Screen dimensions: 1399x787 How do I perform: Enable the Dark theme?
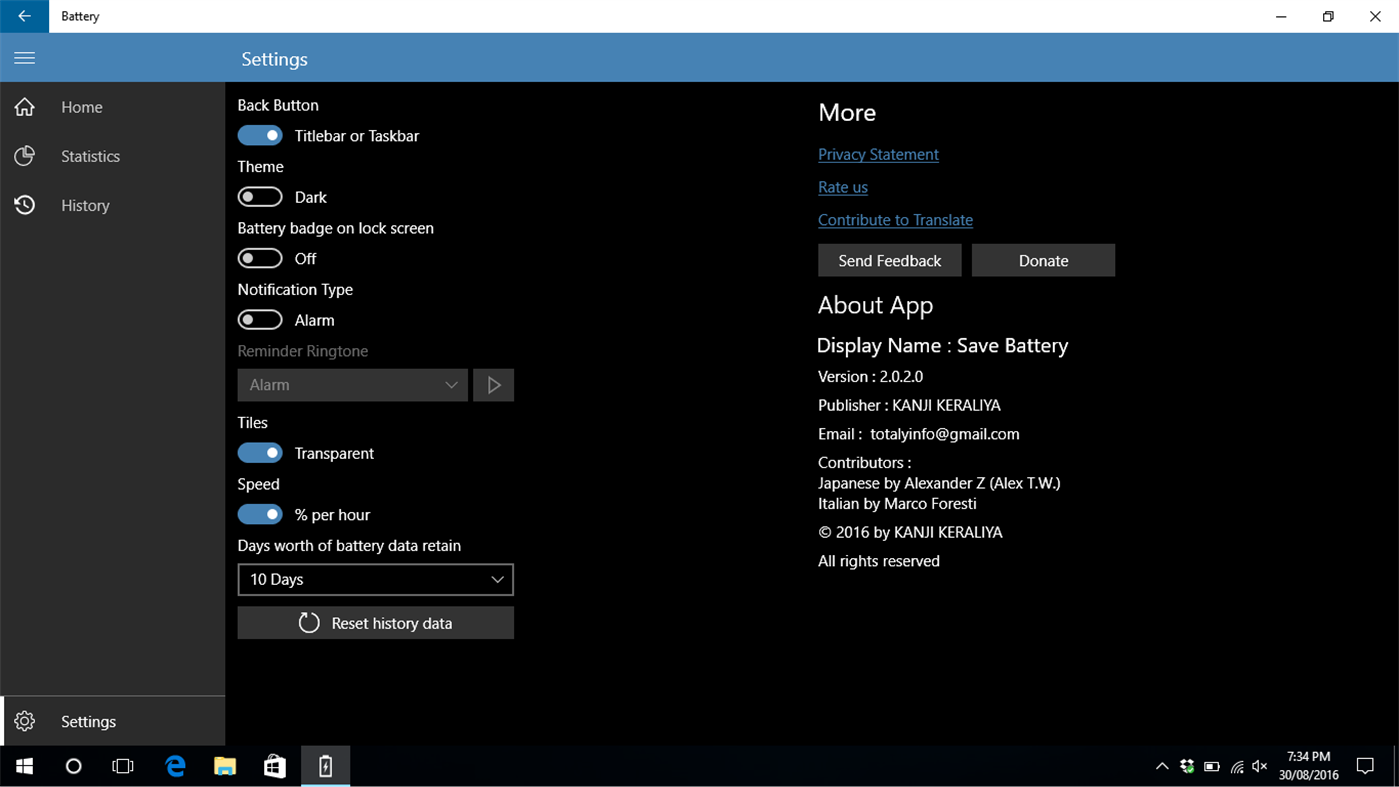click(x=260, y=196)
